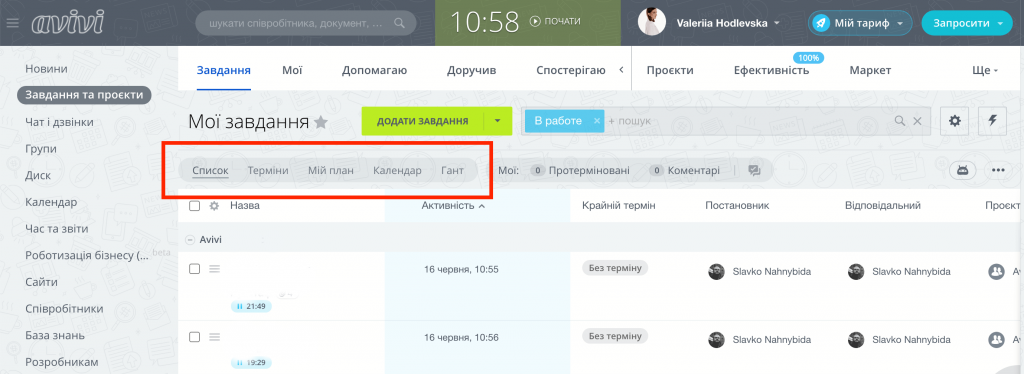Open Чат і дзвінки in the sidebar

tap(59, 122)
